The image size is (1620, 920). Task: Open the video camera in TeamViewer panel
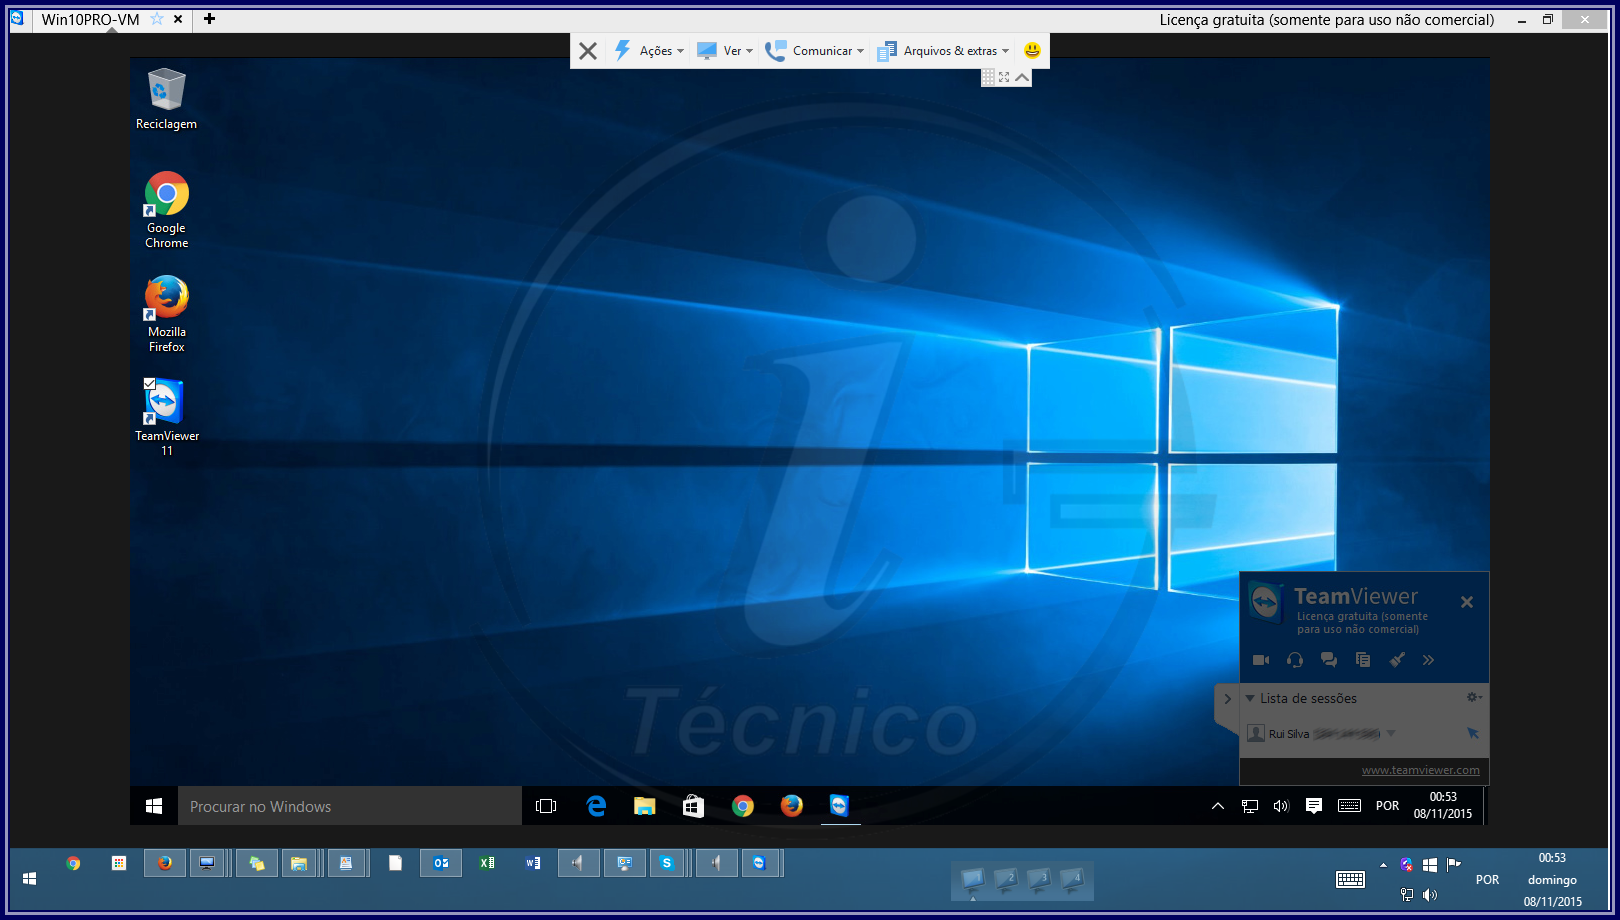pyautogui.click(x=1261, y=660)
